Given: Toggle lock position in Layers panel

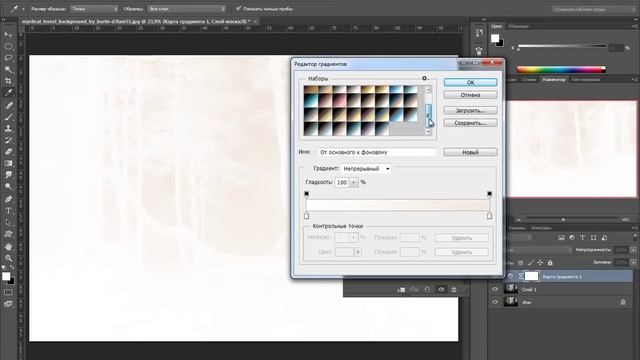Looking at the screenshot, I should coord(540,263).
